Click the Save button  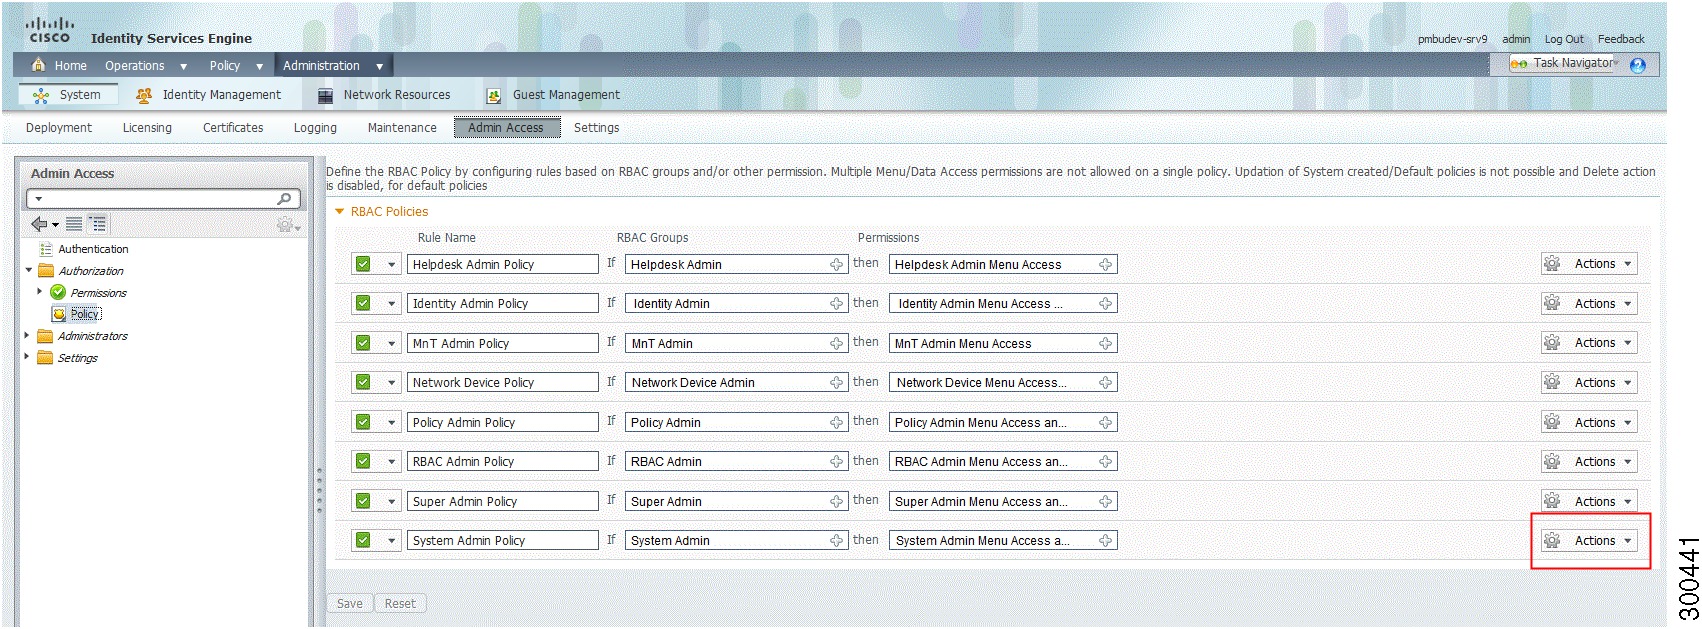click(x=350, y=604)
